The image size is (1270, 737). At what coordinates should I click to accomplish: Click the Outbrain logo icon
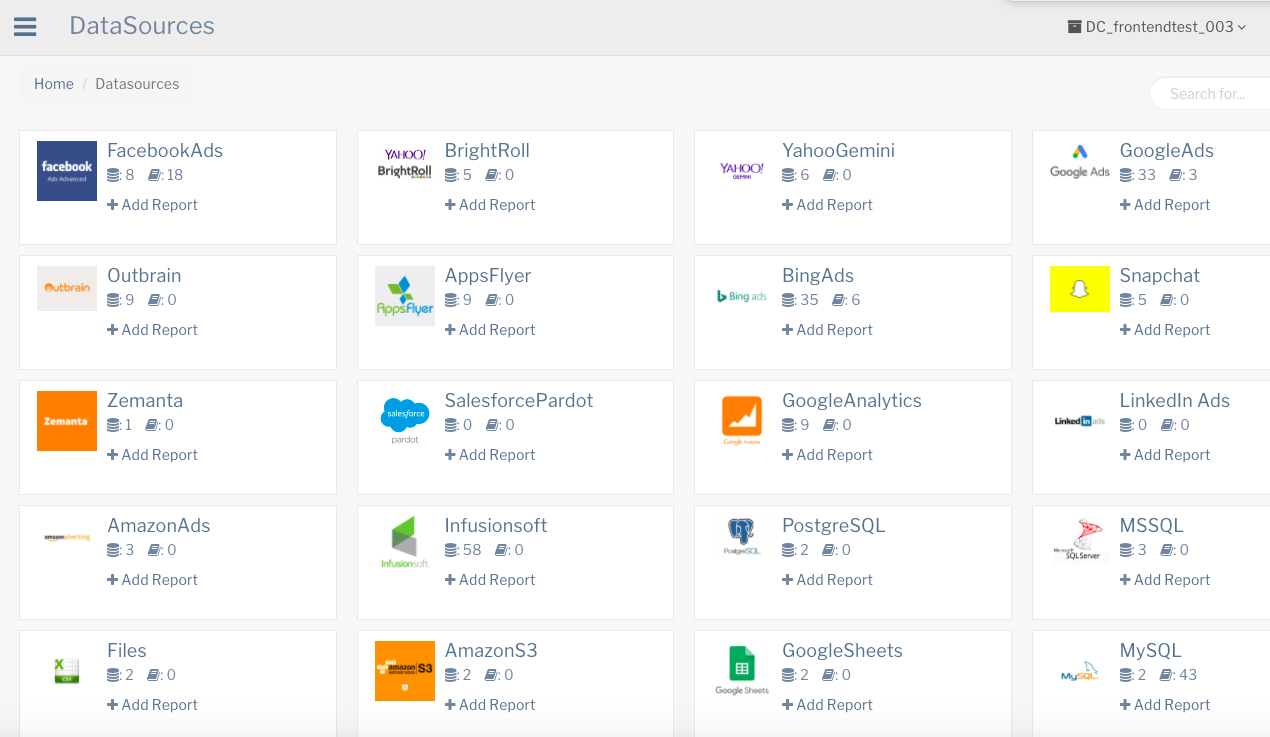tap(67, 288)
